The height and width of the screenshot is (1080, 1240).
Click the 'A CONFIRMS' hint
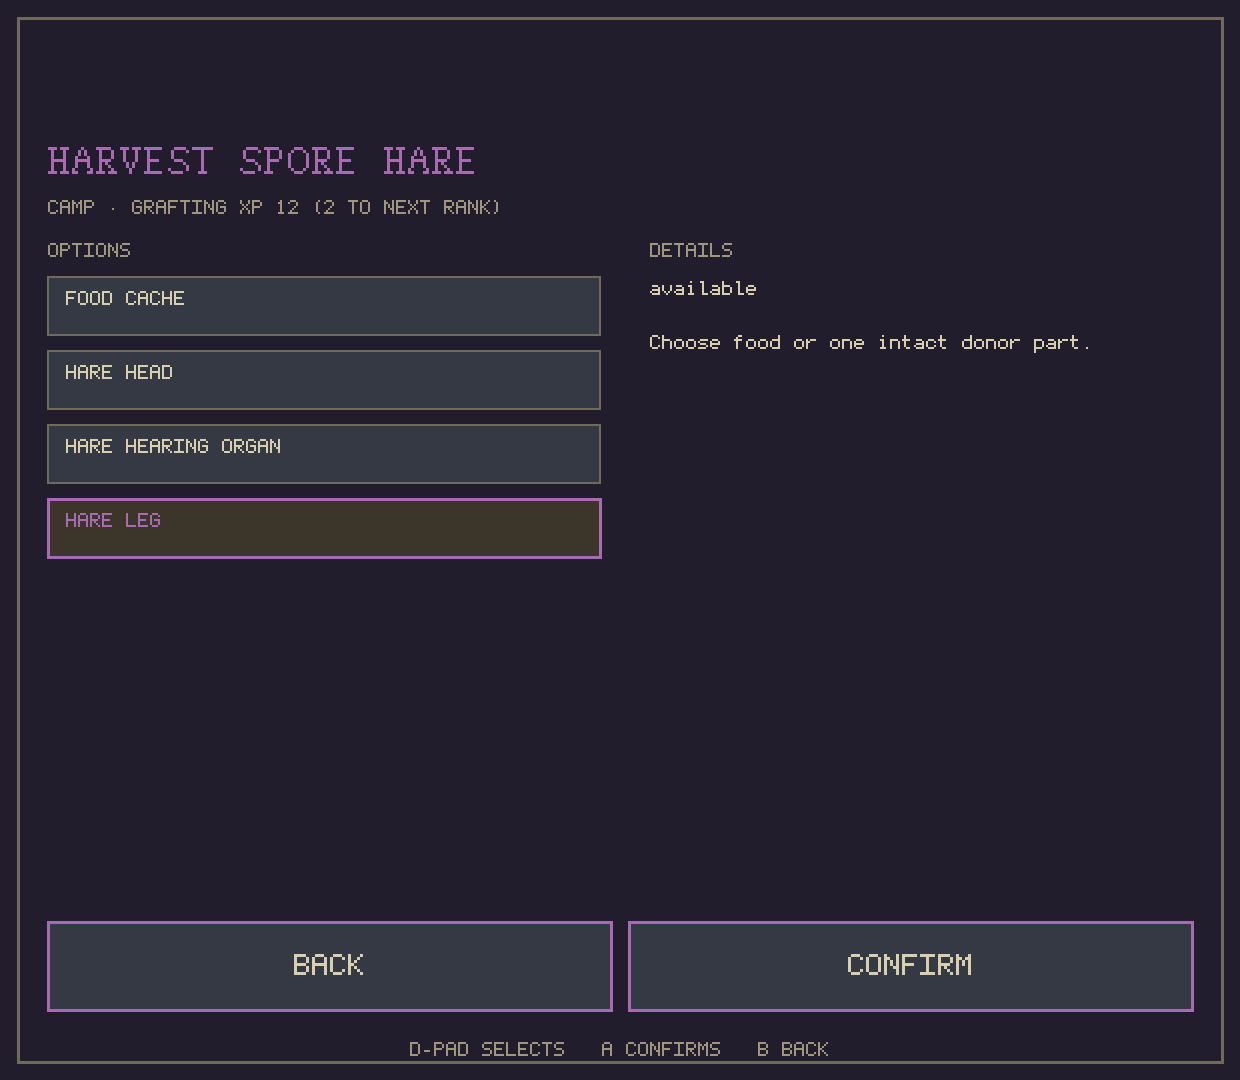(661, 1049)
